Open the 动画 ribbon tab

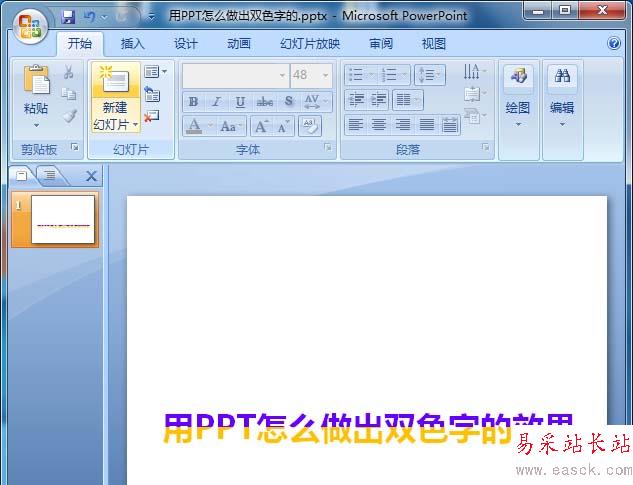(239, 43)
